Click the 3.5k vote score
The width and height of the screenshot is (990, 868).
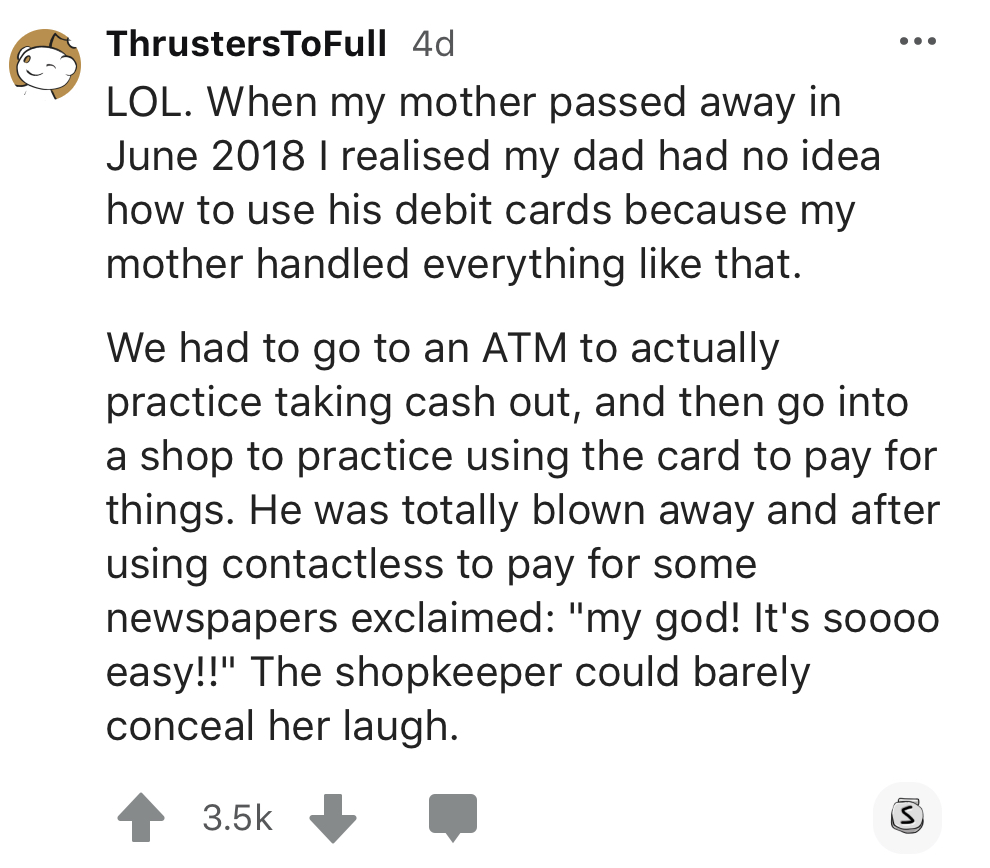coord(237,817)
